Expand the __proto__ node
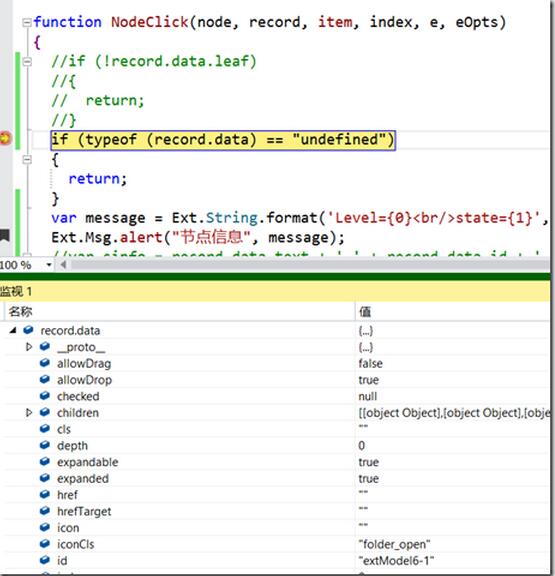 point(29,347)
